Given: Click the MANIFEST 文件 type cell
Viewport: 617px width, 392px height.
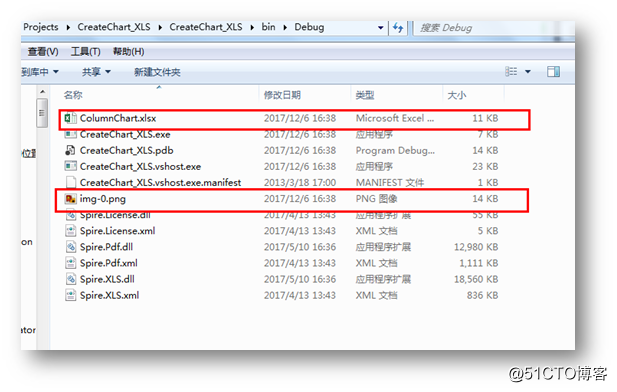Looking at the screenshot, I should point(390,183).
